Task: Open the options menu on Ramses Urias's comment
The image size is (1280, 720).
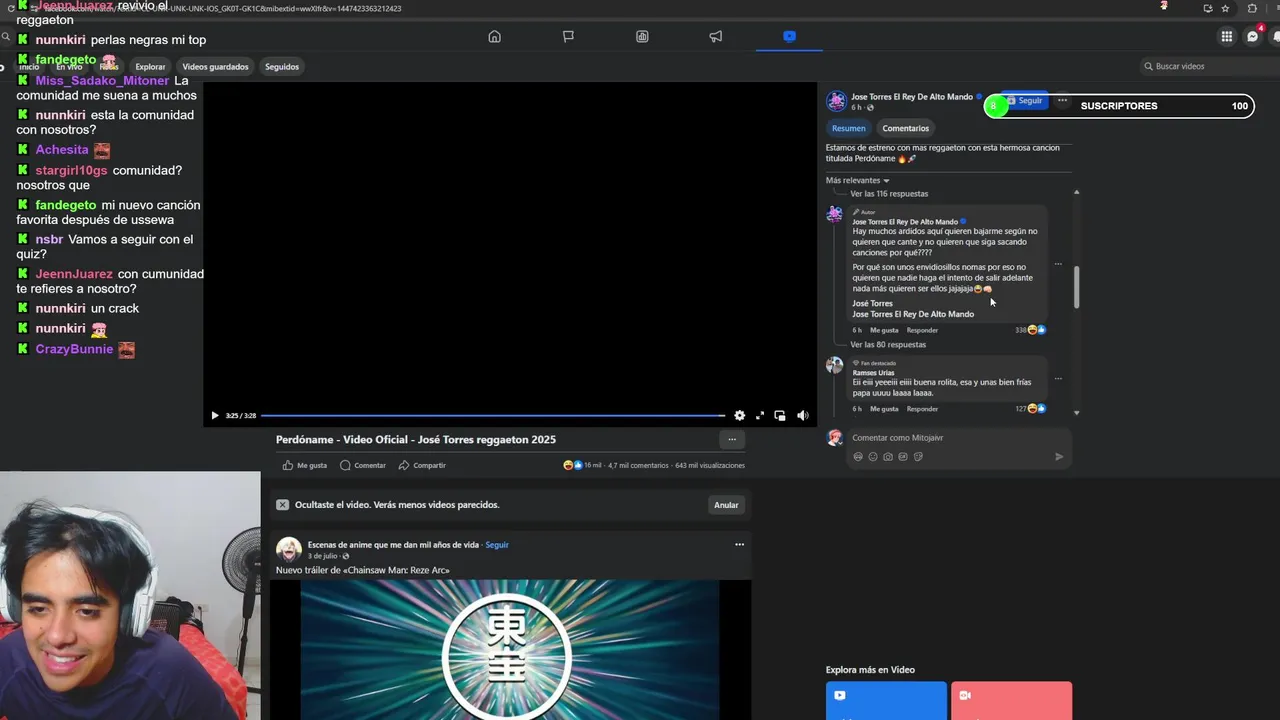Action: 1058,379
